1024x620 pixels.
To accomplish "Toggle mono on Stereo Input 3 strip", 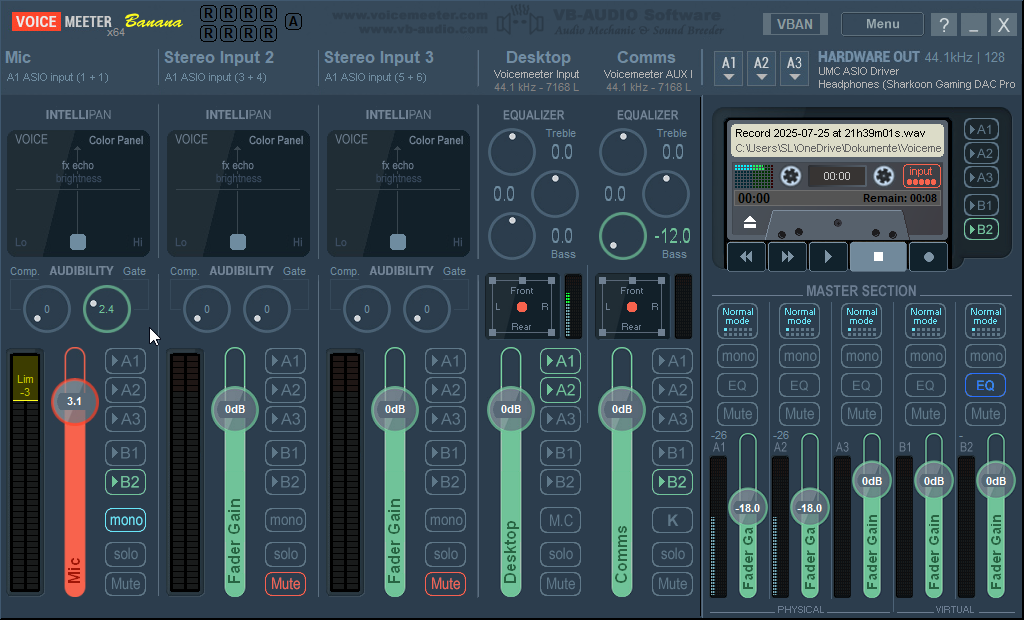I will [x=445, y=520].
